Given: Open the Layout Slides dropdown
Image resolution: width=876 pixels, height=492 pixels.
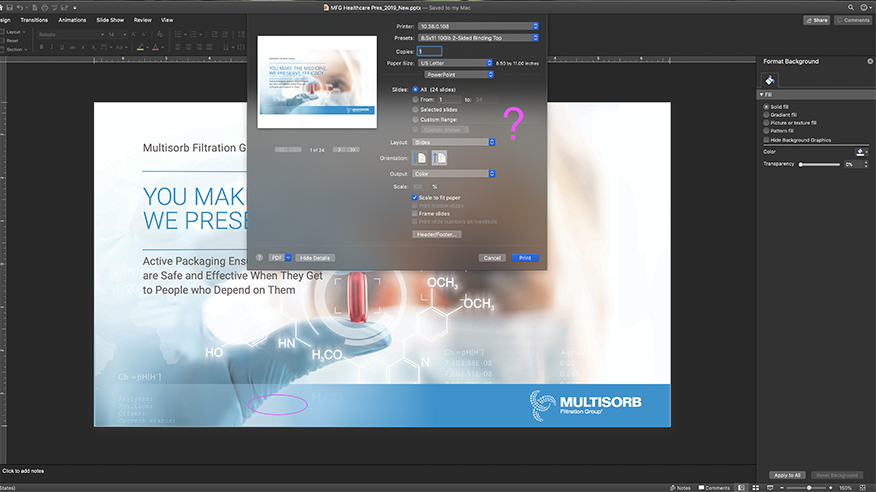Looking at the screenshot, I should (x=454, y=142).
